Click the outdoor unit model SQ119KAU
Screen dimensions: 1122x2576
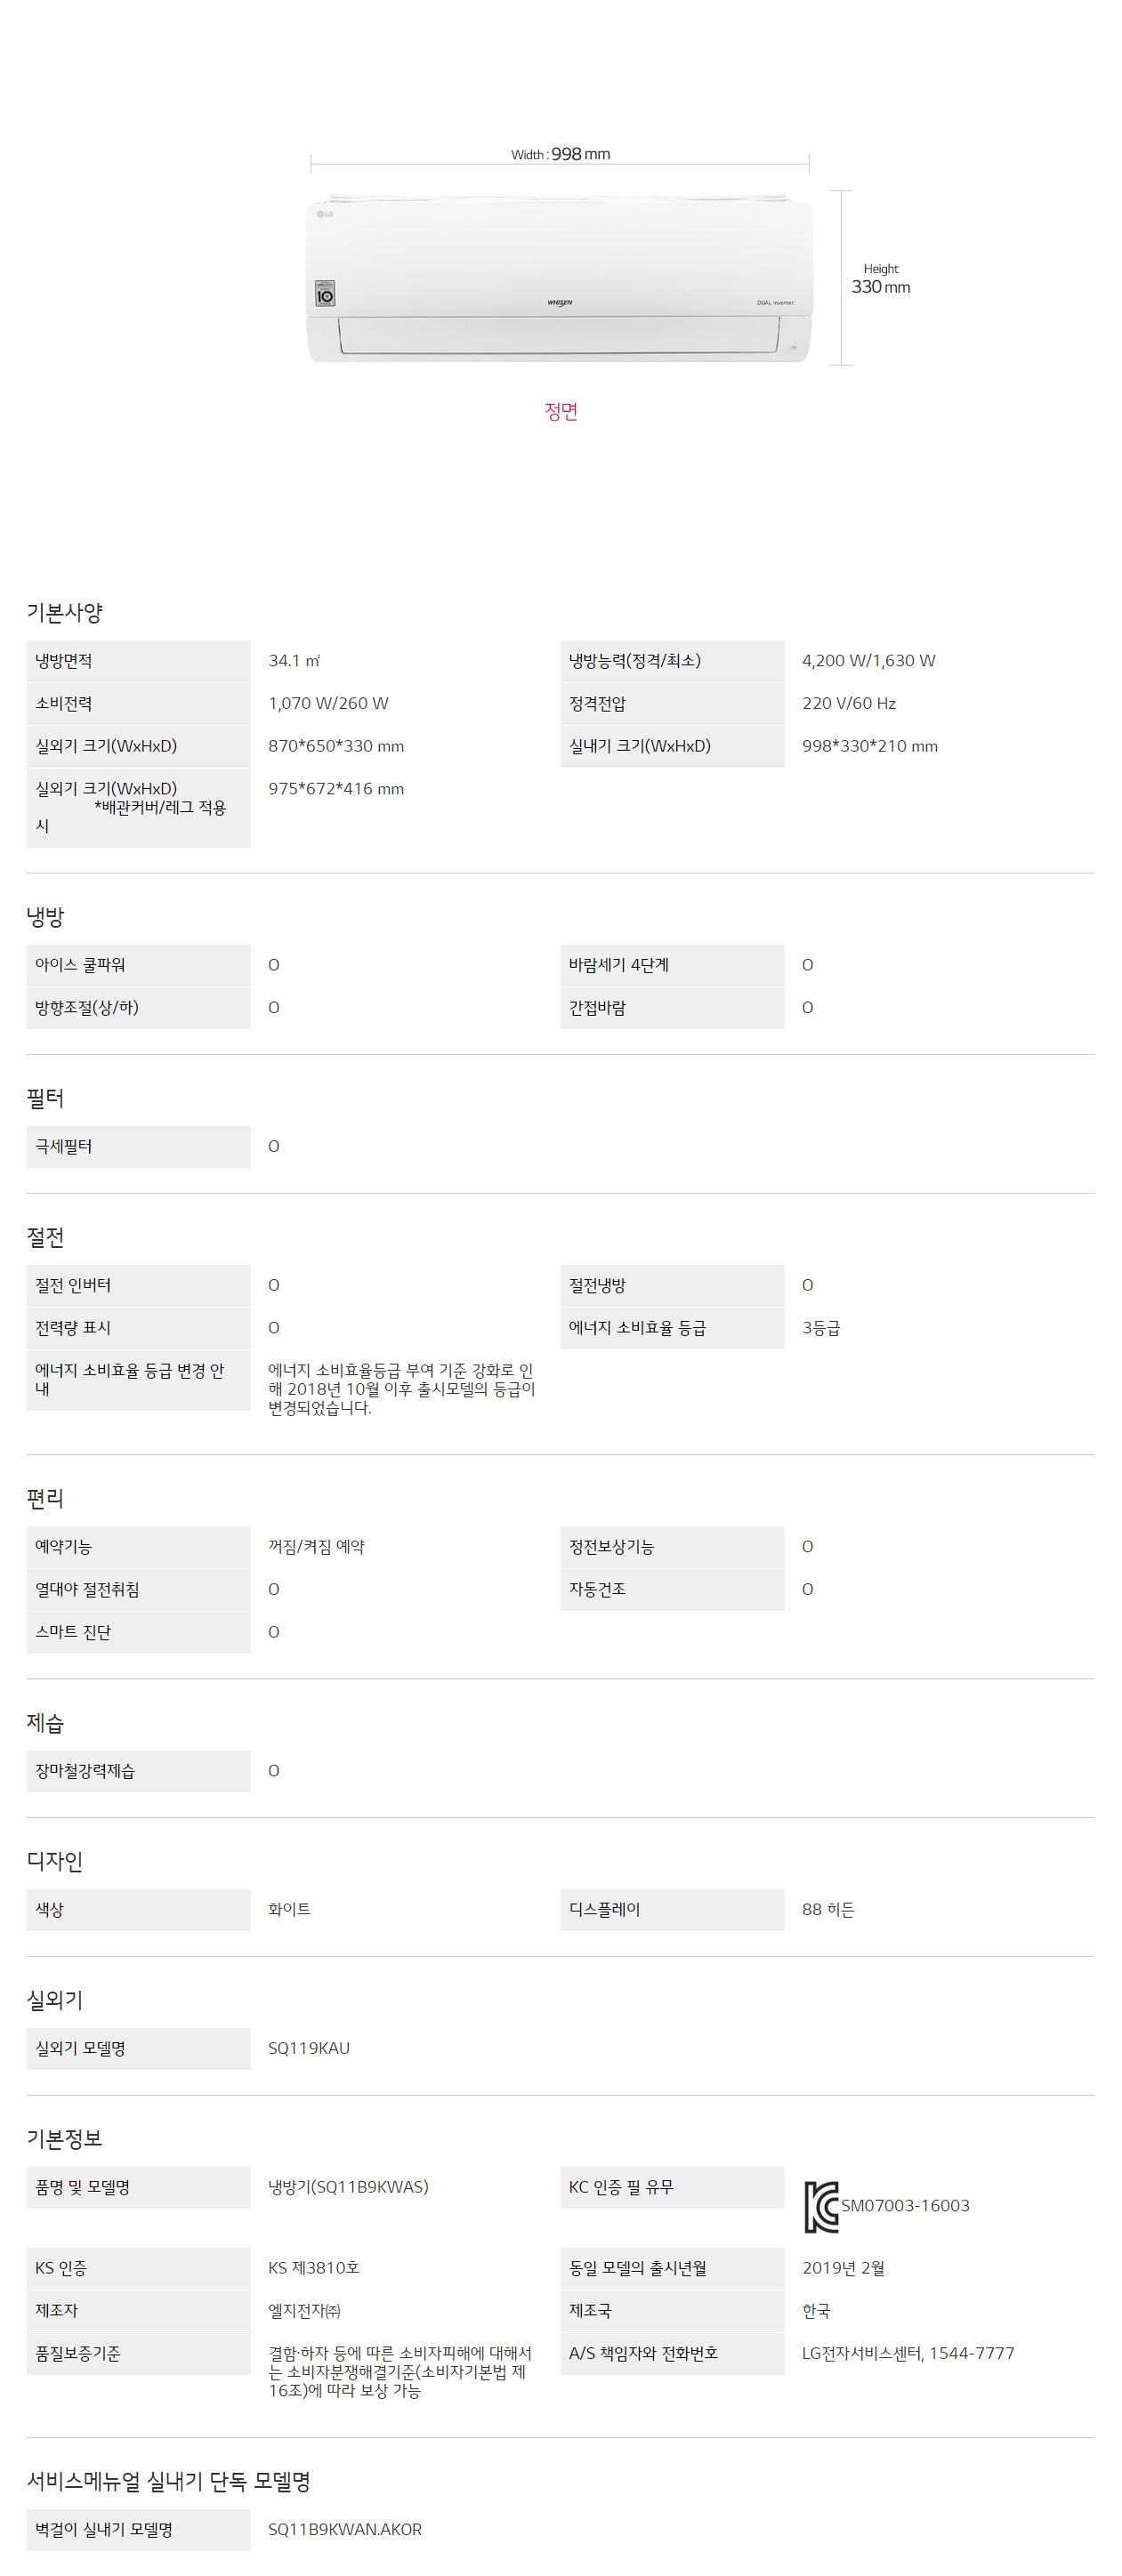coord(309,2048)
